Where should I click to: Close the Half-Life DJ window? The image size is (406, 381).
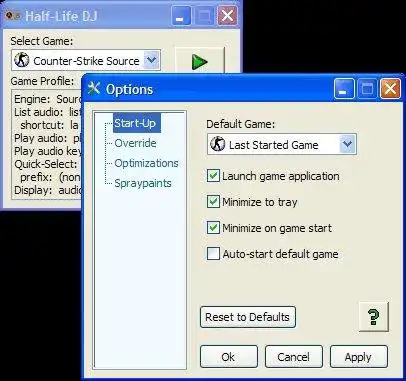[227, 16]
